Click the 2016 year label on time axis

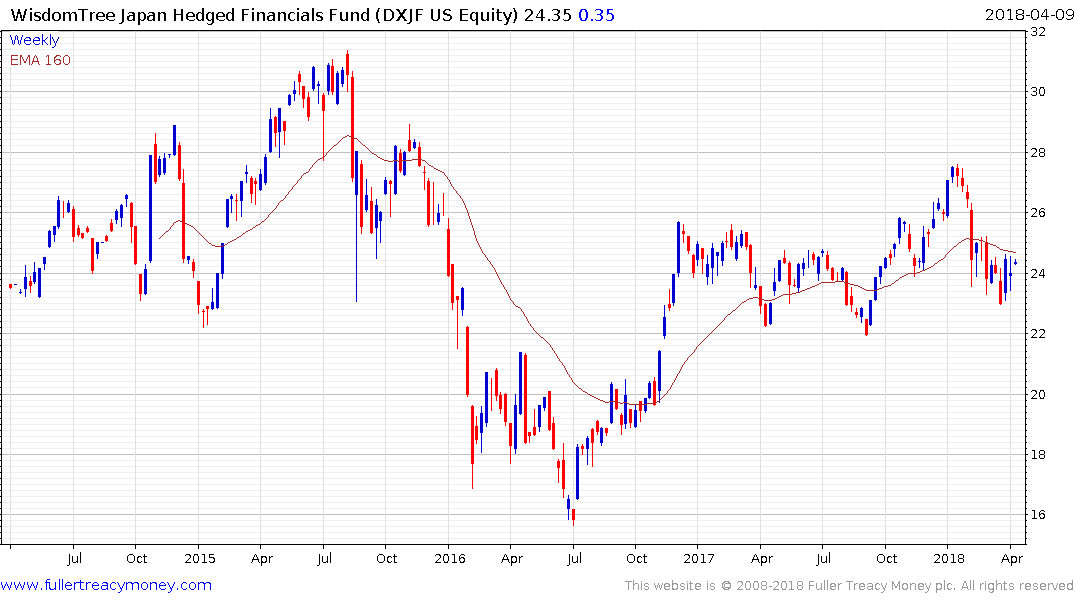450,558
